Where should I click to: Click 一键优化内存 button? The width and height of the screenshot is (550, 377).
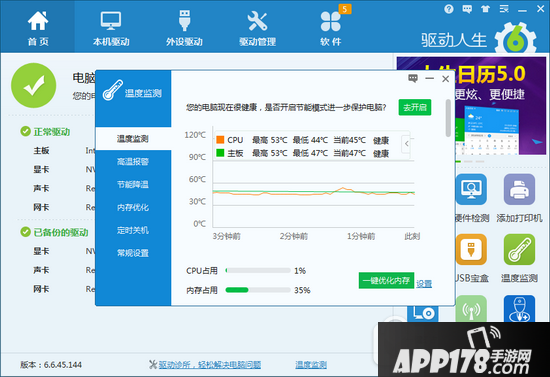[386, 281]
